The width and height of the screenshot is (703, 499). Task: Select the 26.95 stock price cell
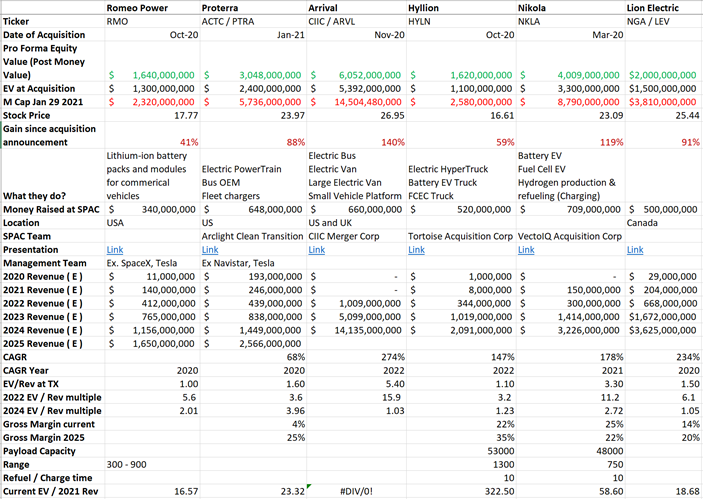click(x=356, y=116)
